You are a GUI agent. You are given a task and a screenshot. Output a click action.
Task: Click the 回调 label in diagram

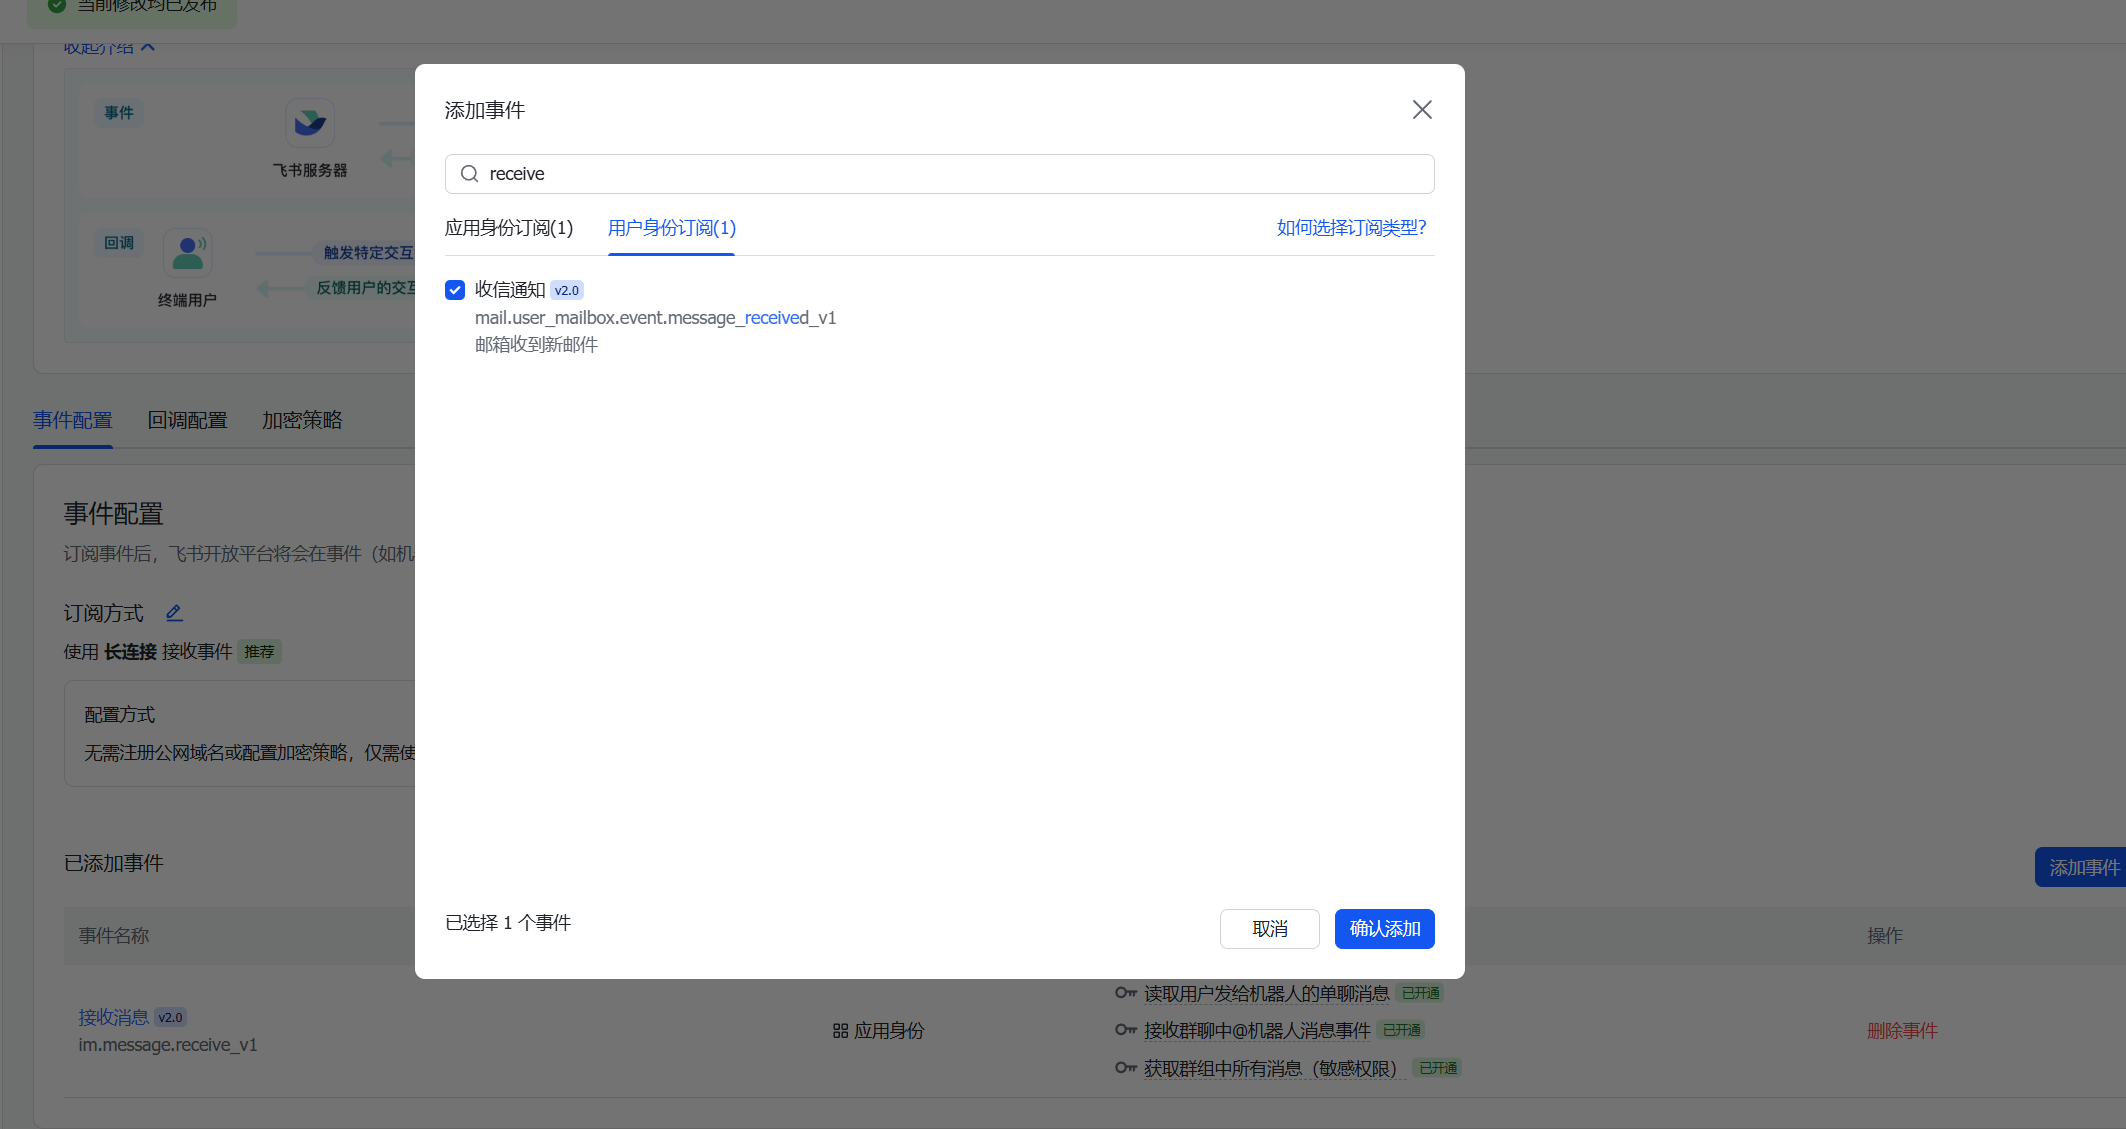coord(119,243)
